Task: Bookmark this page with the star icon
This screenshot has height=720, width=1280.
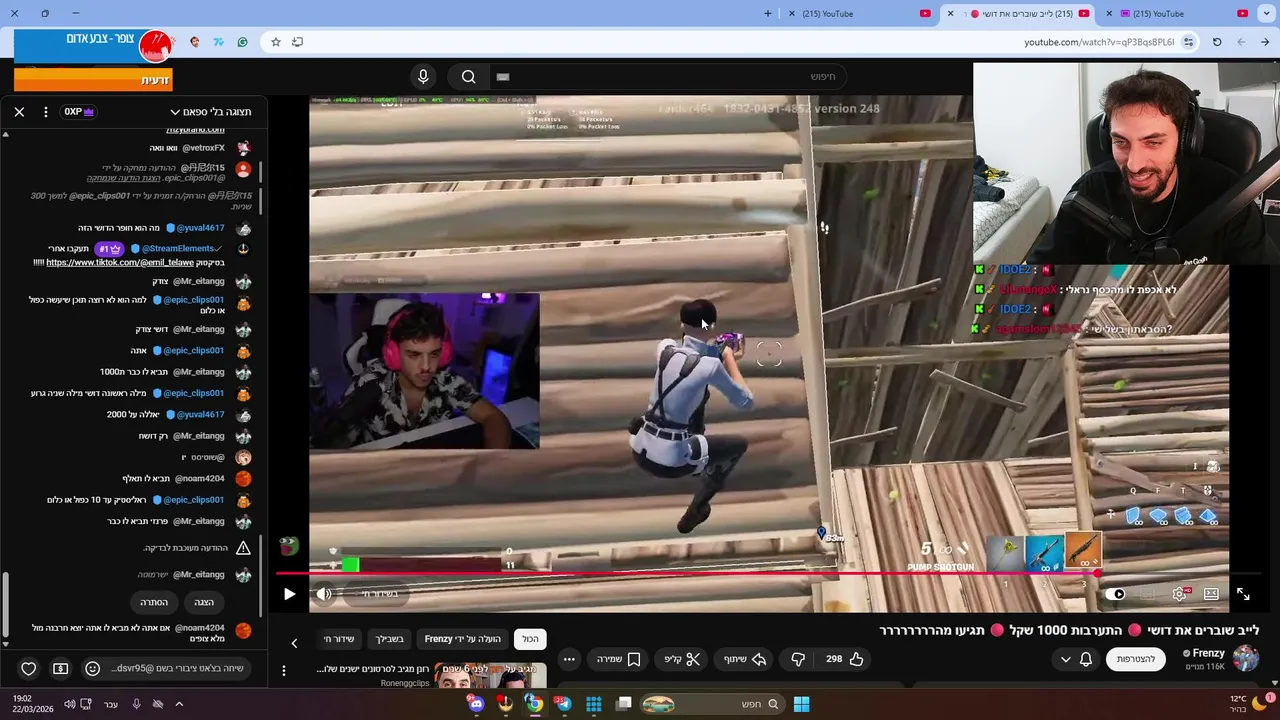Action: tap(275, 42)
